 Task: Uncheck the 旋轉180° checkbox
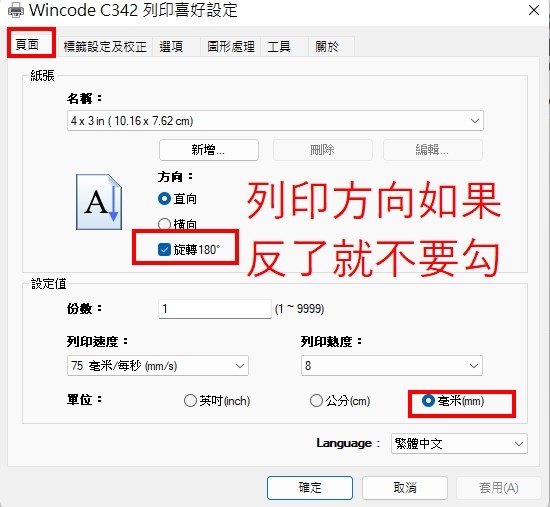point(164,249)
